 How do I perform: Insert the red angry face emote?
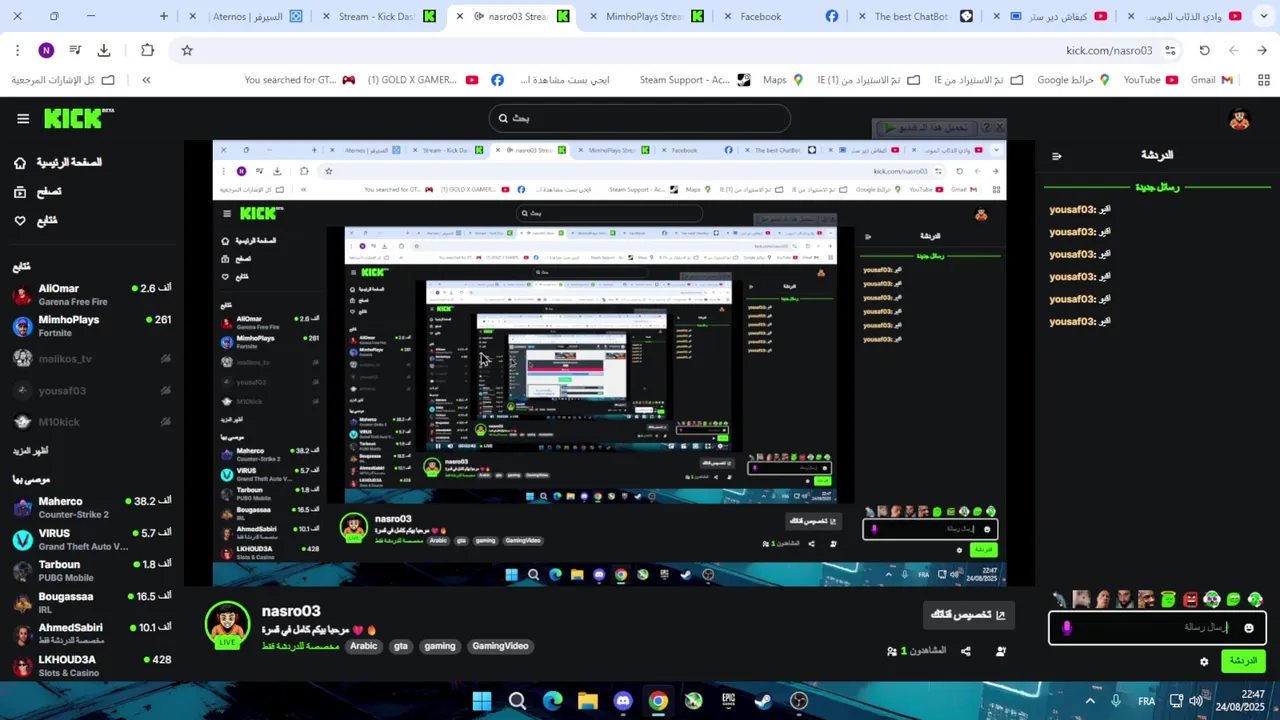click(1190, 599)
